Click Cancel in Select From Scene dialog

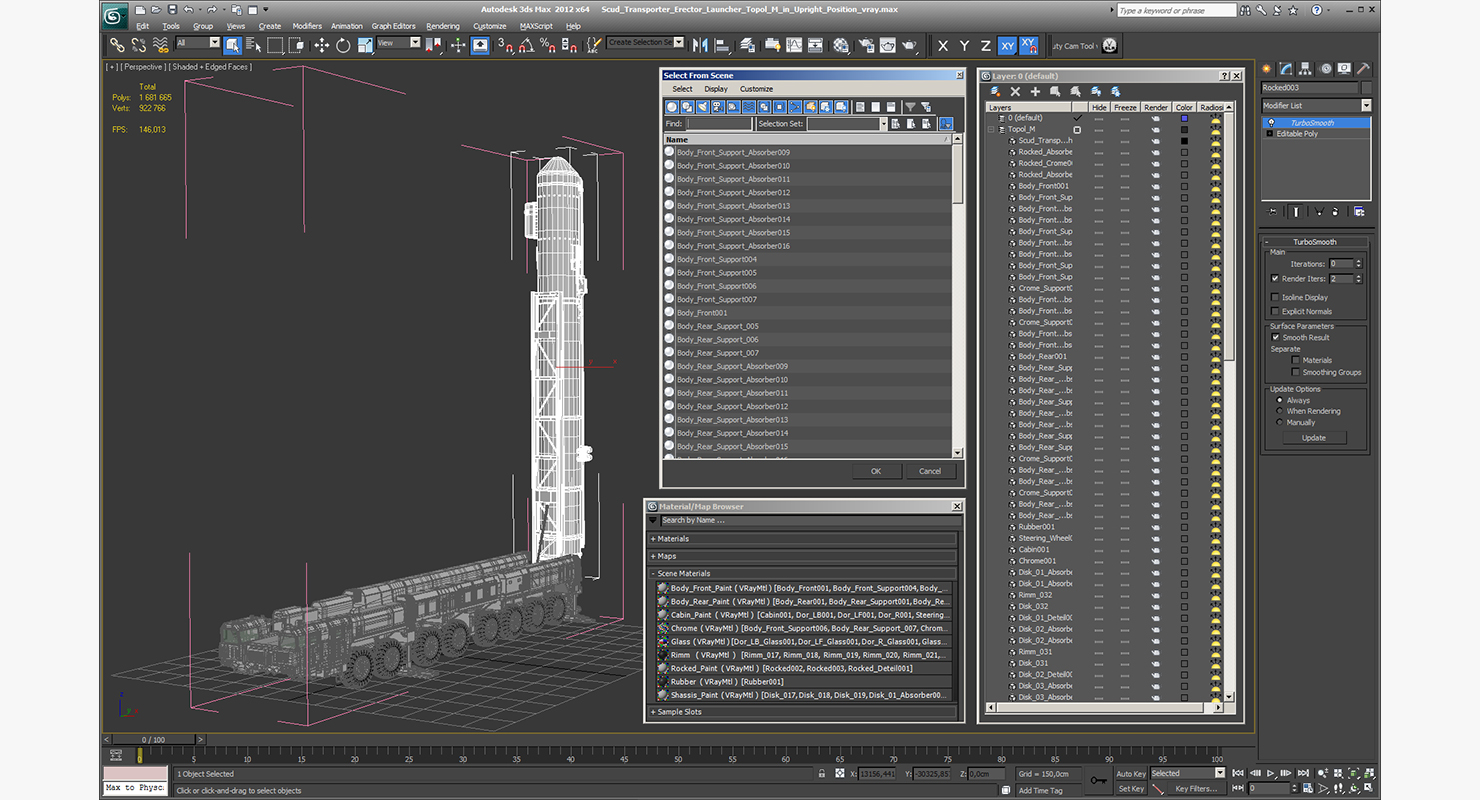(x=930, y=471)
